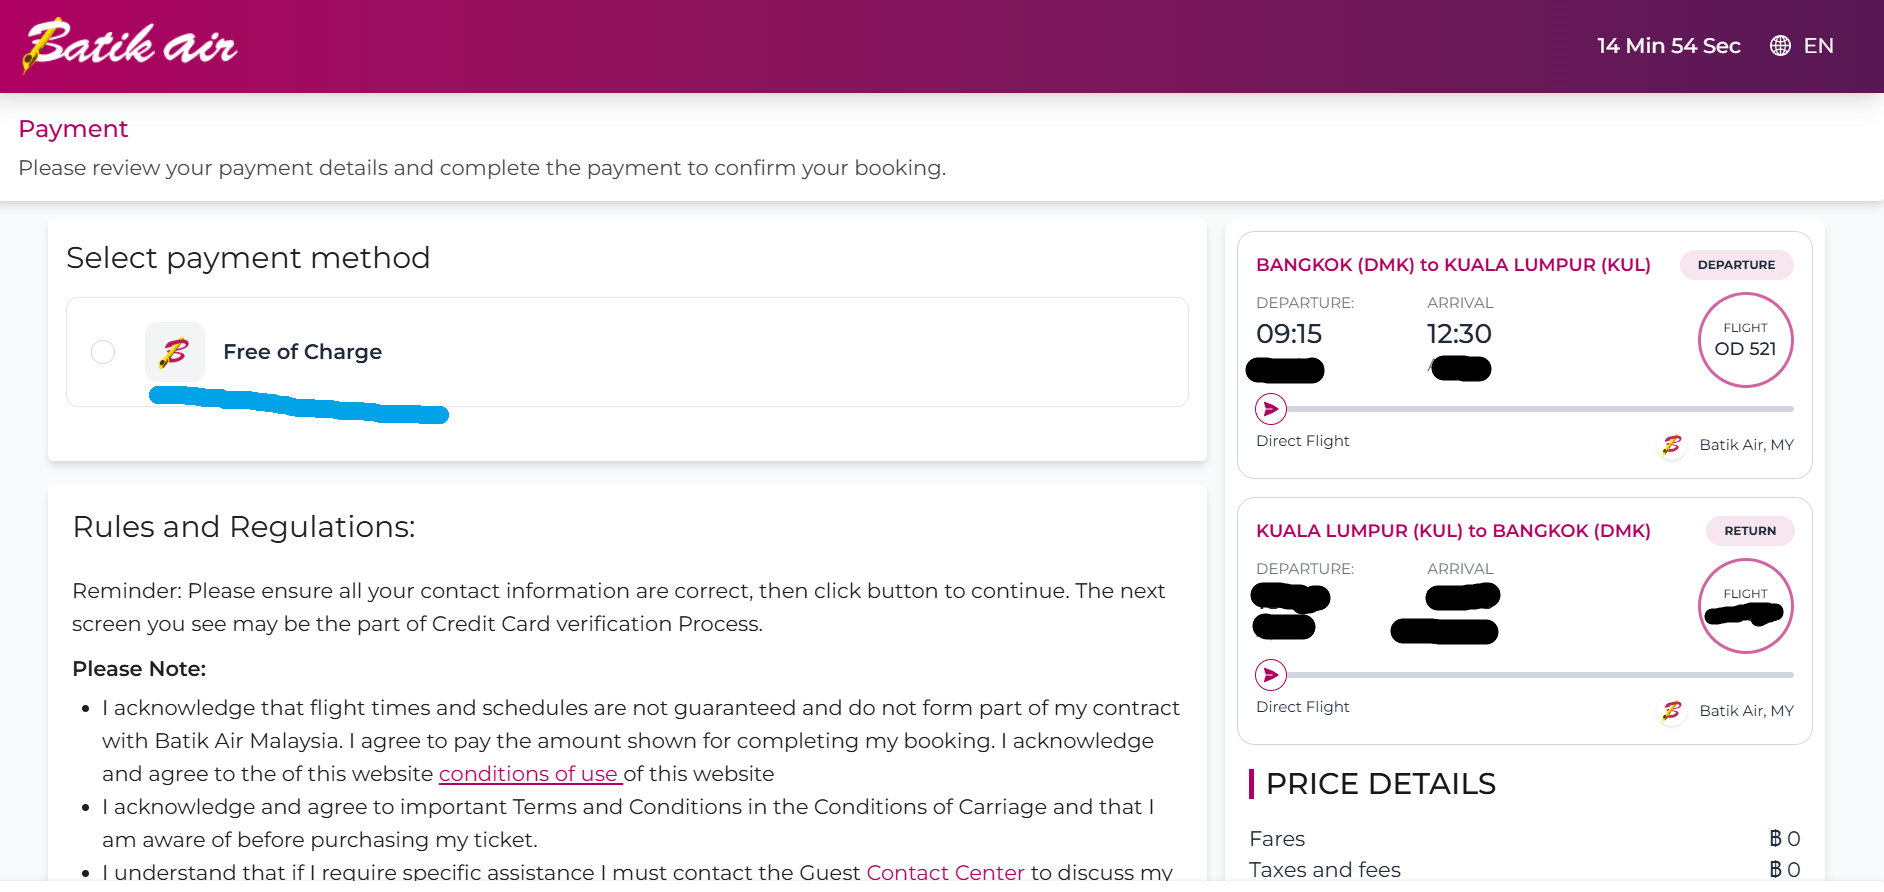Click the OD 521 flight number circle

click(1745, 340)
